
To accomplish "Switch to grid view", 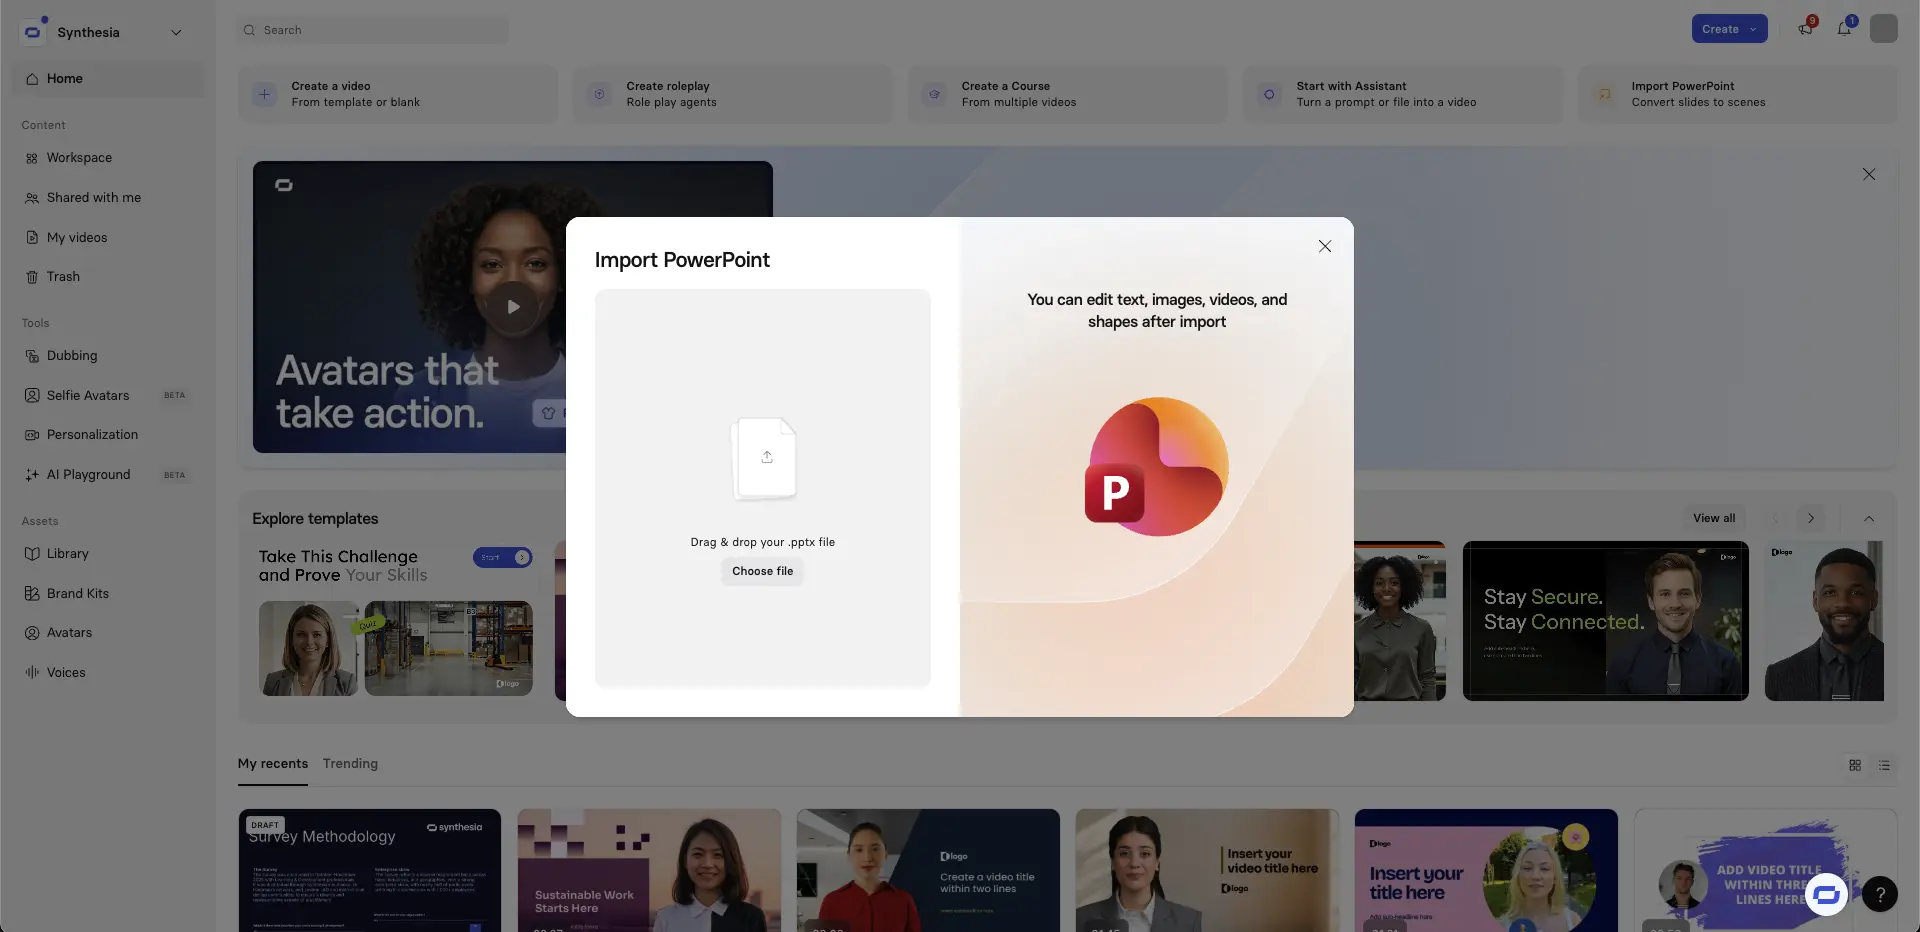I will point(1855,765).
